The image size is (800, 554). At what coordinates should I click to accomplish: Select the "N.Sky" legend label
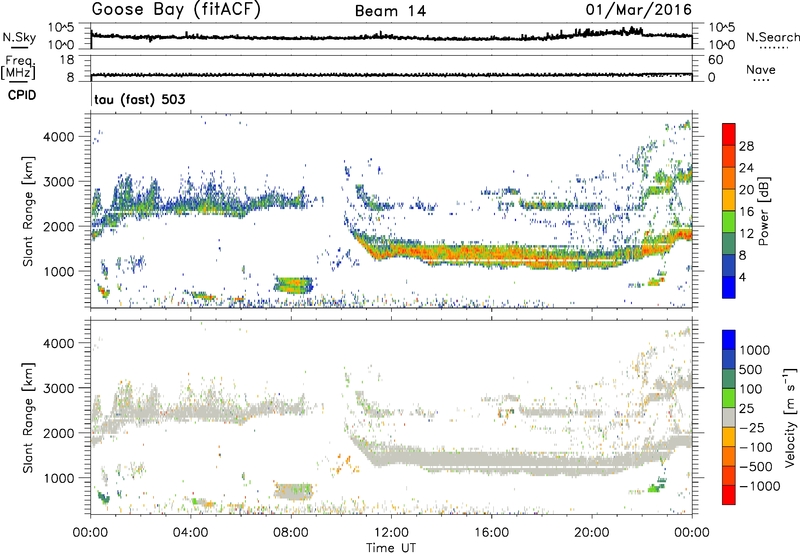click(x=19, y=37)
